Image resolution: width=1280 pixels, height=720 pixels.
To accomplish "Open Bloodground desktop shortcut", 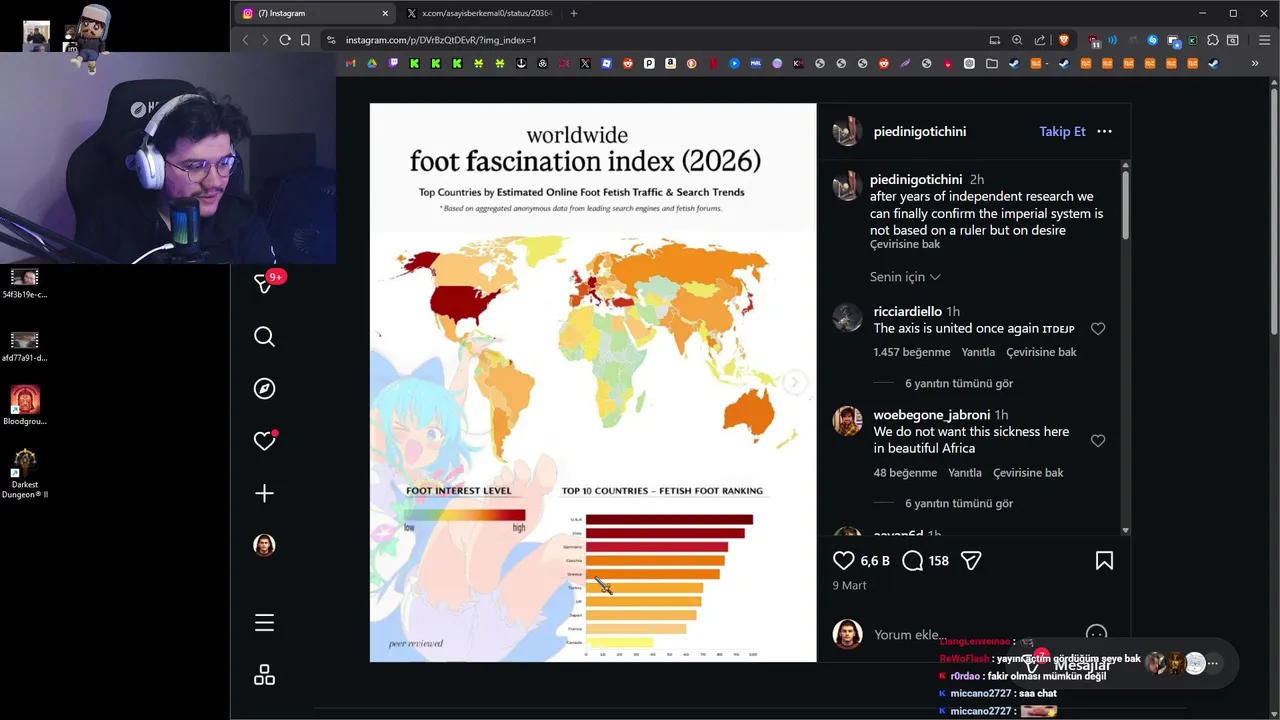I will pos(25,405).
